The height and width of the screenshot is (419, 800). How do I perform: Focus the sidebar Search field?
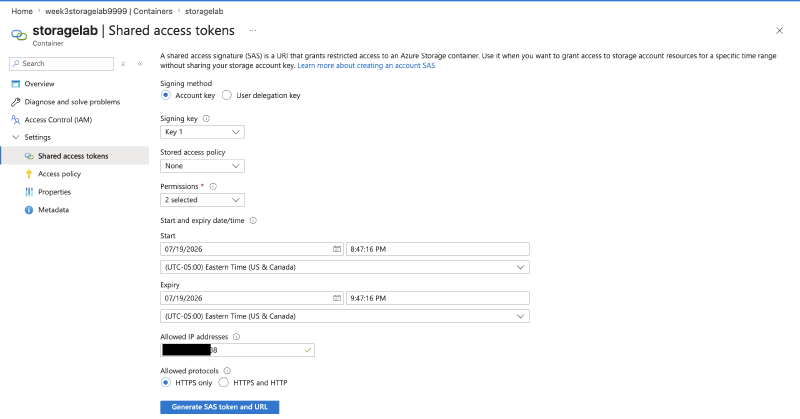click(61, 64)
